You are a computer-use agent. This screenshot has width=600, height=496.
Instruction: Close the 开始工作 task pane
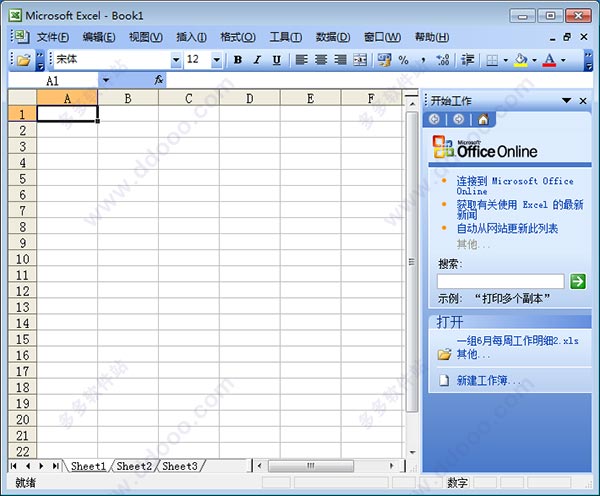[x=583, y=101]
